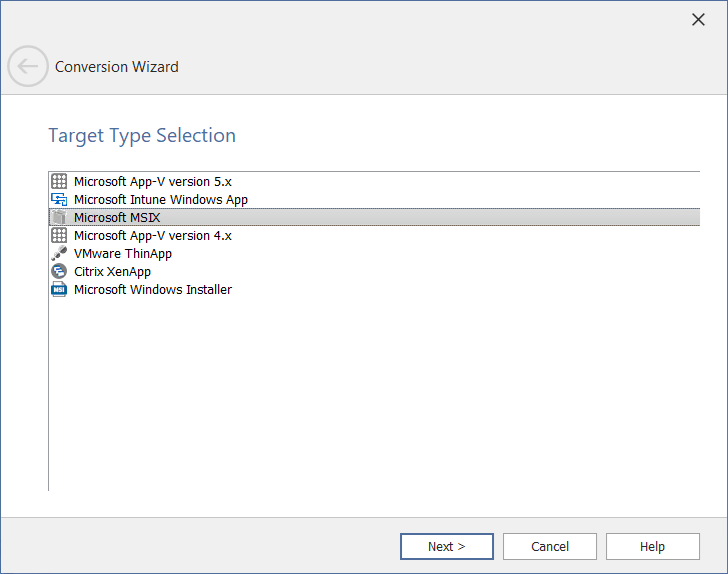Screen dimensions: 728x574
Task: Click the VMware ThinApp icon
Action: [x=59, y=254]
